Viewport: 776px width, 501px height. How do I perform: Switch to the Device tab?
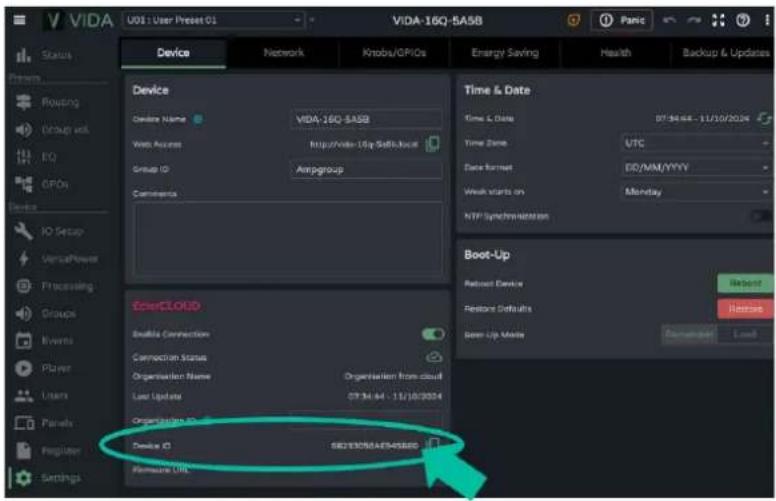173,53
